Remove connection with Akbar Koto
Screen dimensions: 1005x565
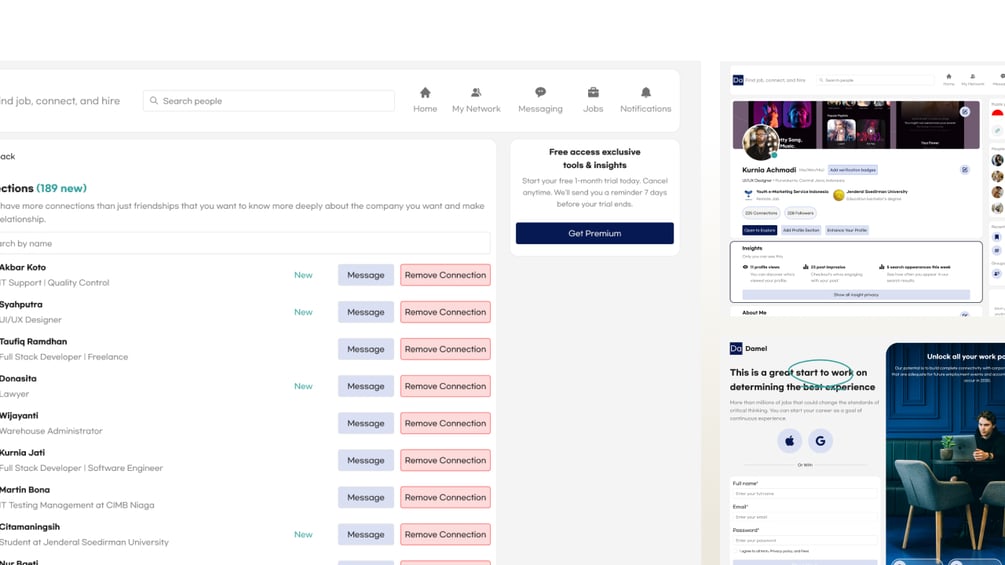(445, 275)
